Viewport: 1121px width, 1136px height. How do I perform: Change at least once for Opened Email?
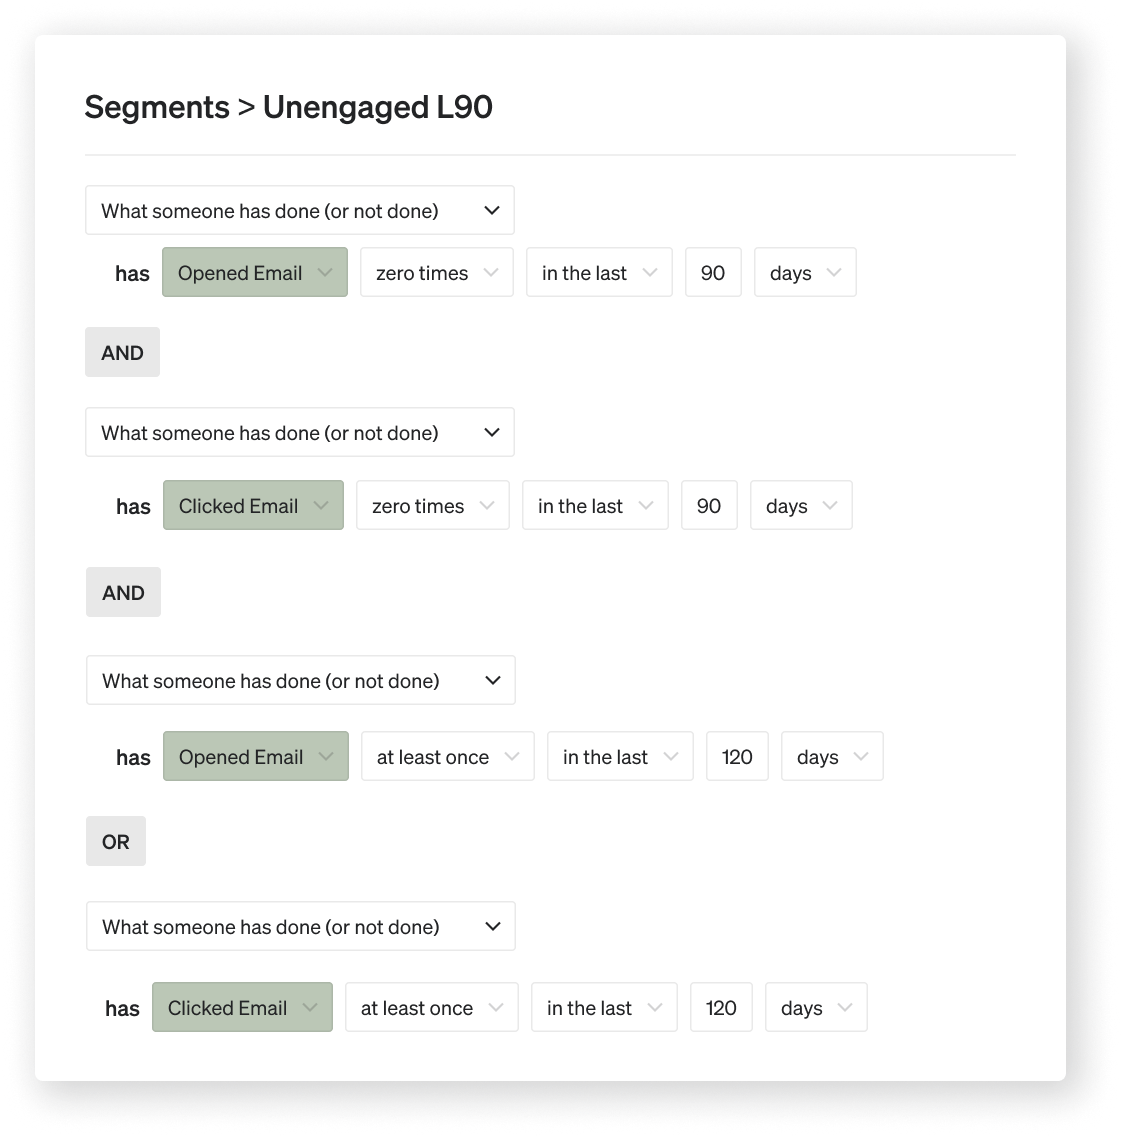[448, 756]
